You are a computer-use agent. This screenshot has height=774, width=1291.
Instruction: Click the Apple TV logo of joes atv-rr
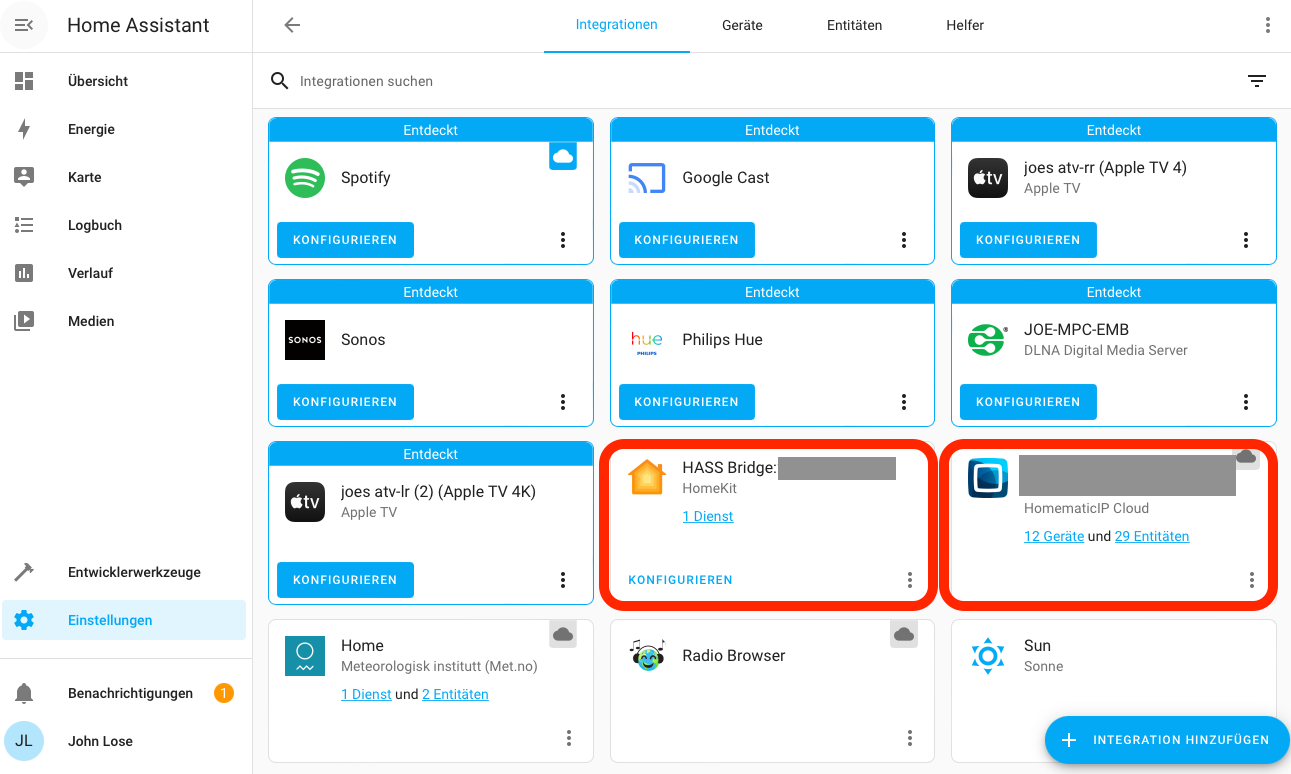pyautogui.click(x=988, y=178)
